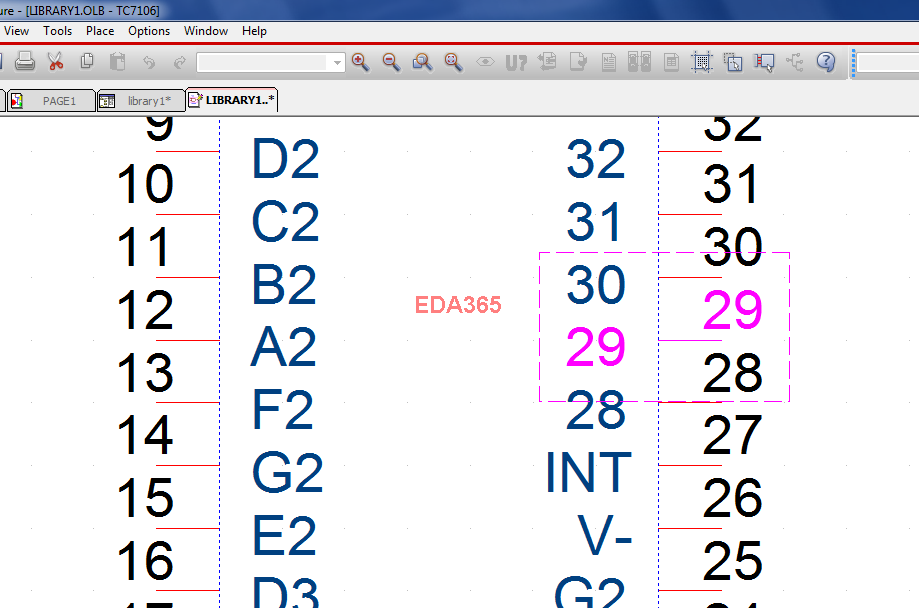Select pin name INT
The height and width of the screenshot is (608, 919).
coord(588,473)
